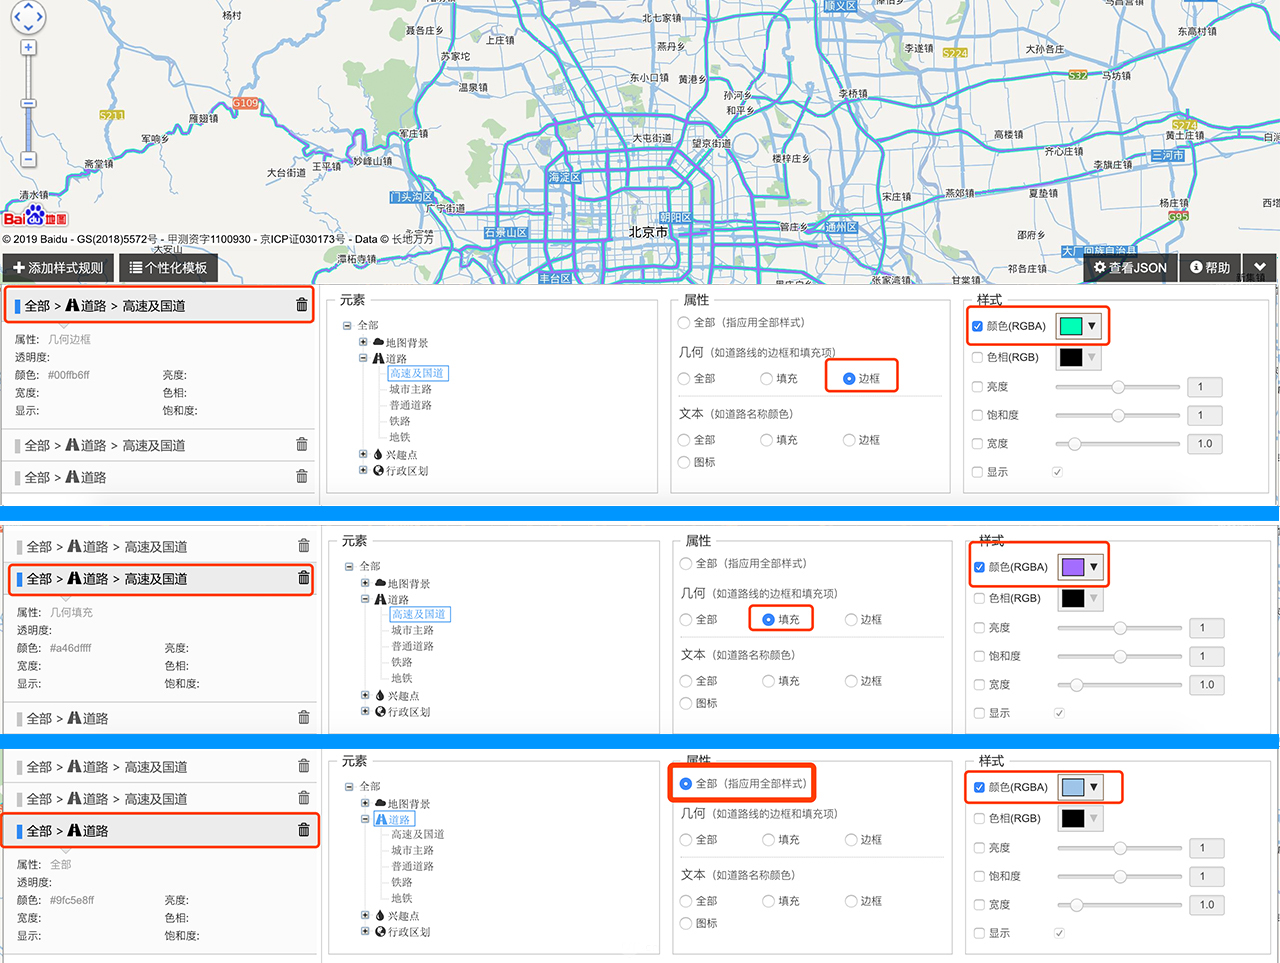Click the purple color swatch
The height and width of the screenshot is (963, 1280).
click(x=1072, y=567)
